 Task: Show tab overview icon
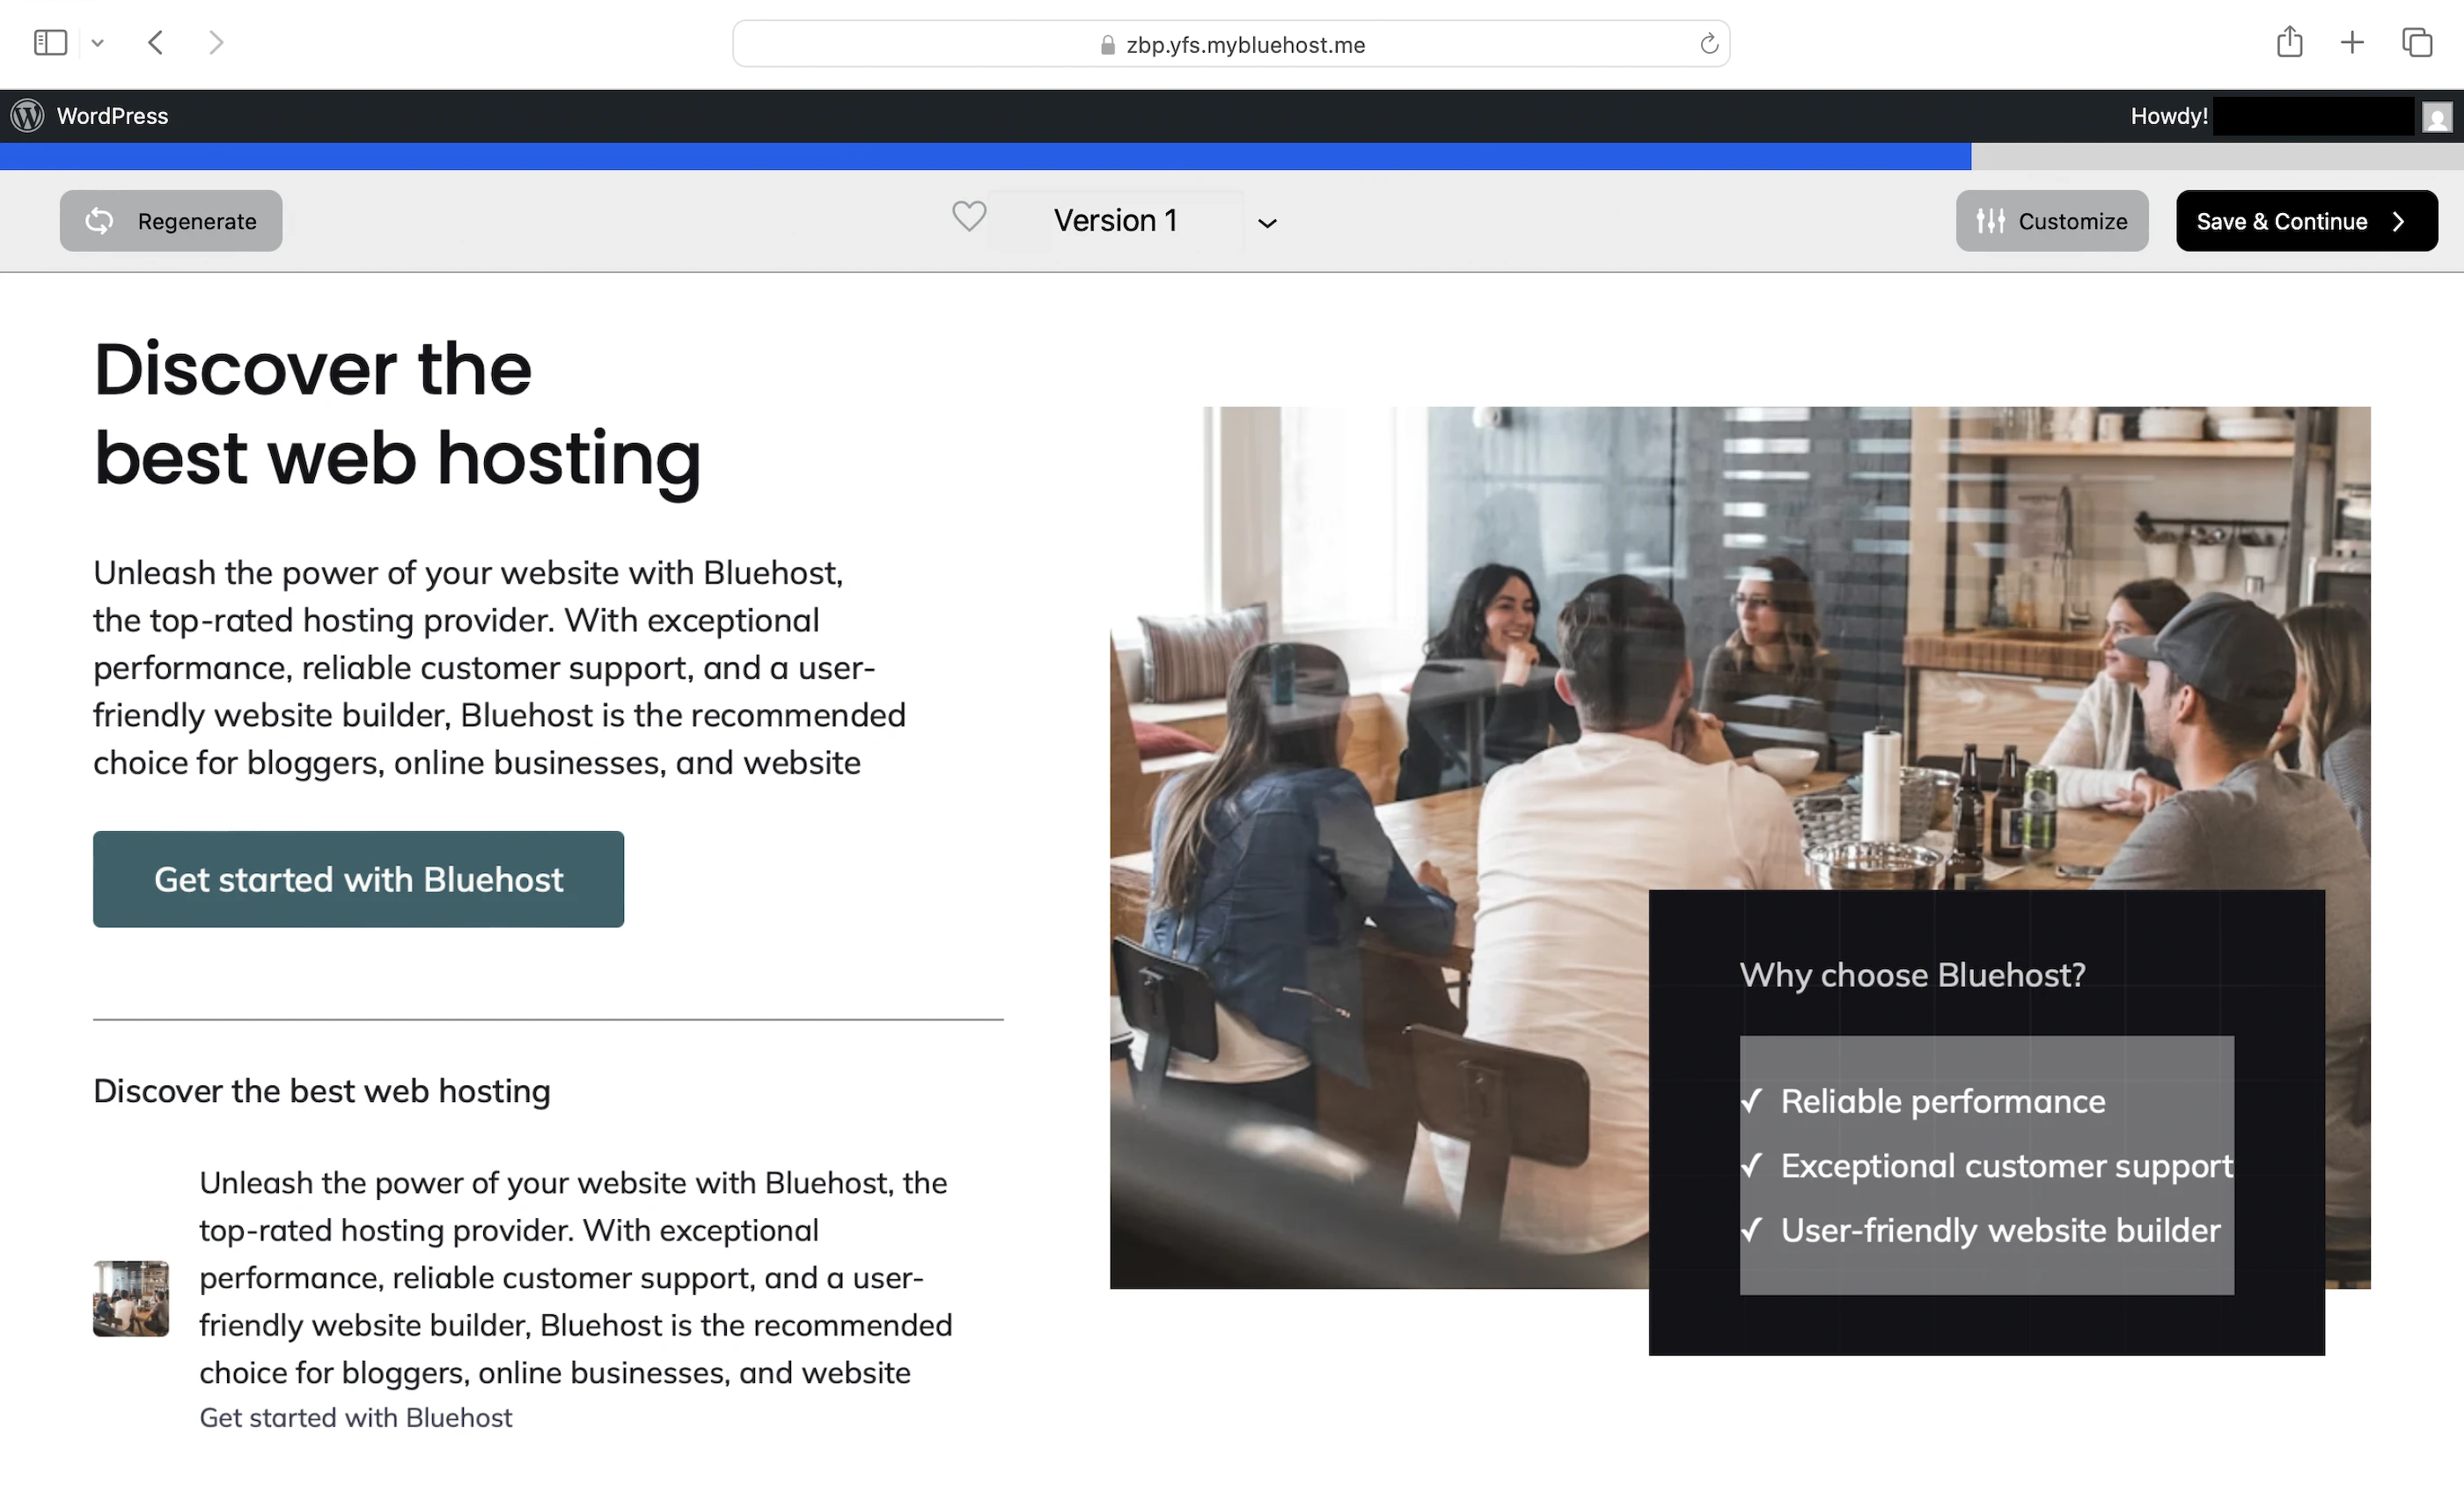coord(2417,43)
